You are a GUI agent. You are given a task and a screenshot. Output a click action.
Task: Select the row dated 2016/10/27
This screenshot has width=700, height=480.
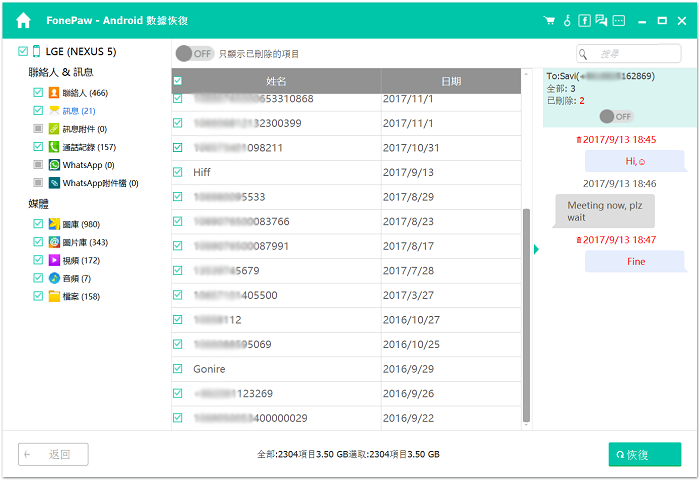pyautogui.click(x=346, y=320)
